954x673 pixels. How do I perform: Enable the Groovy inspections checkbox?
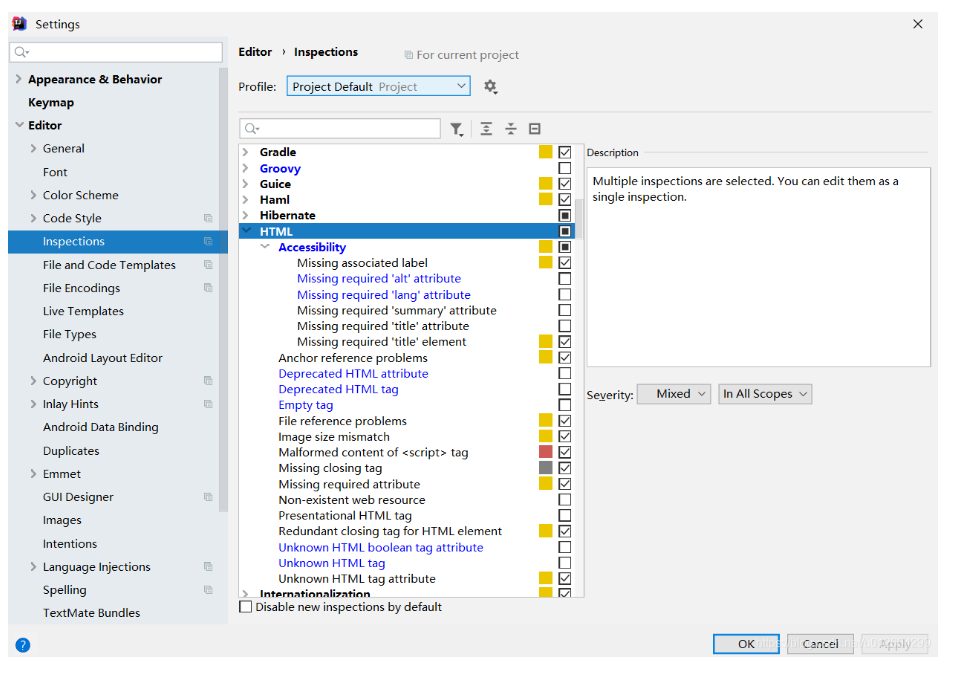tap(565, 168)
